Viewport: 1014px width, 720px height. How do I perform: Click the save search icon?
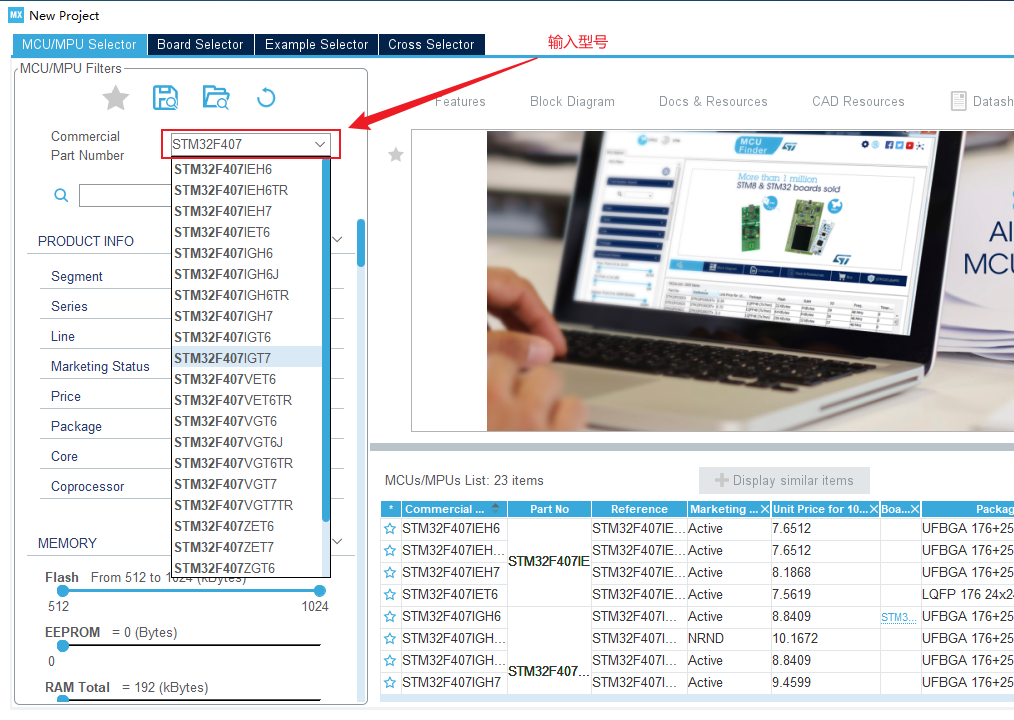[165, 98]
